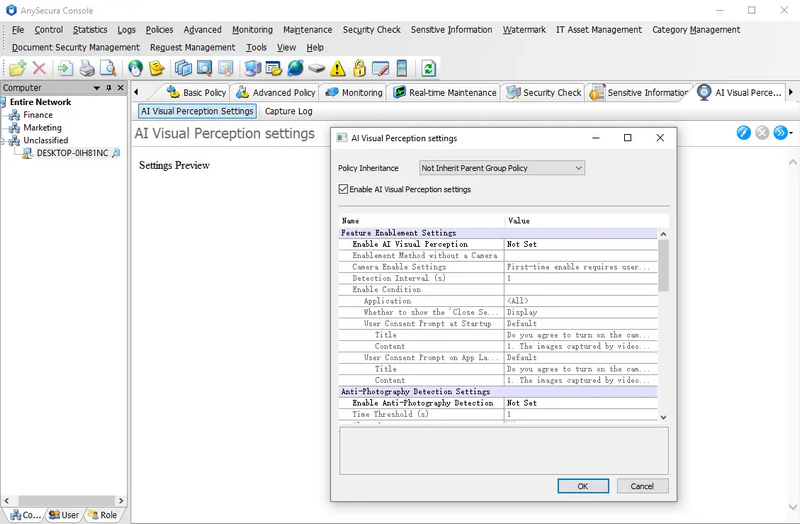Switch to the Basic Policy tab
800x524 pixels.
pos(196,92)
